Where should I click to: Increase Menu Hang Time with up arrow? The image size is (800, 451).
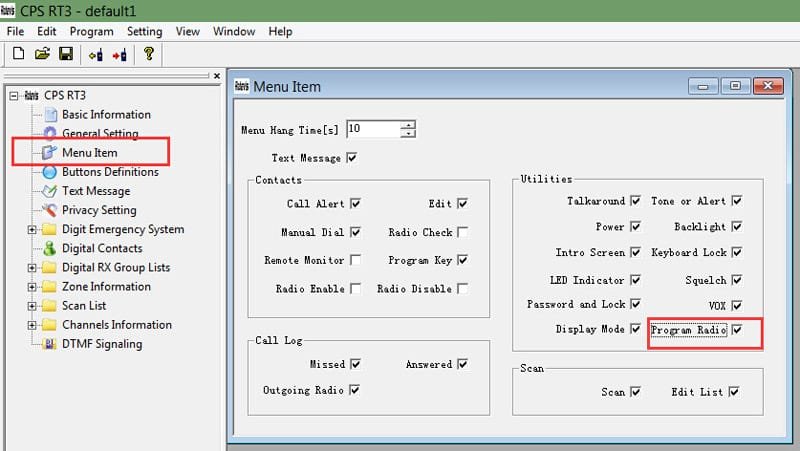(408, 124)
